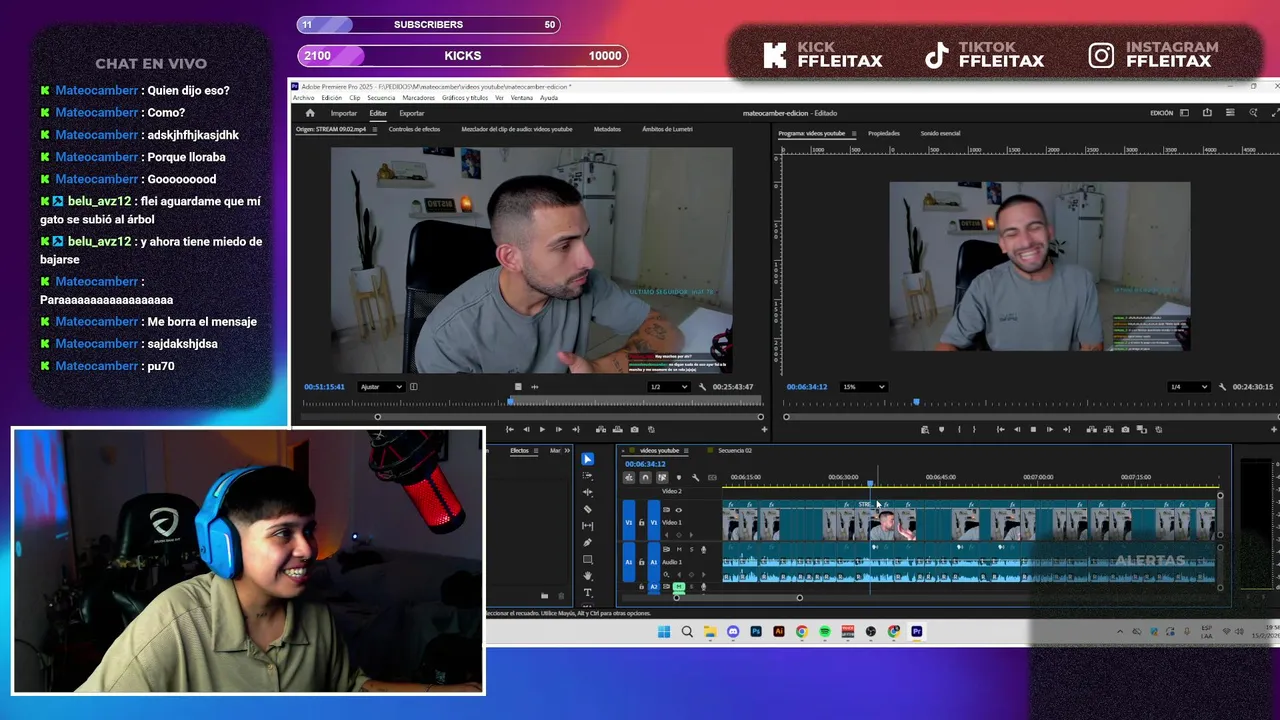The height and width of the screenshot is (720, 1280).
Task: Select the Ripple Edit tool
Action: pyautogui.click(x=588, y=492)
